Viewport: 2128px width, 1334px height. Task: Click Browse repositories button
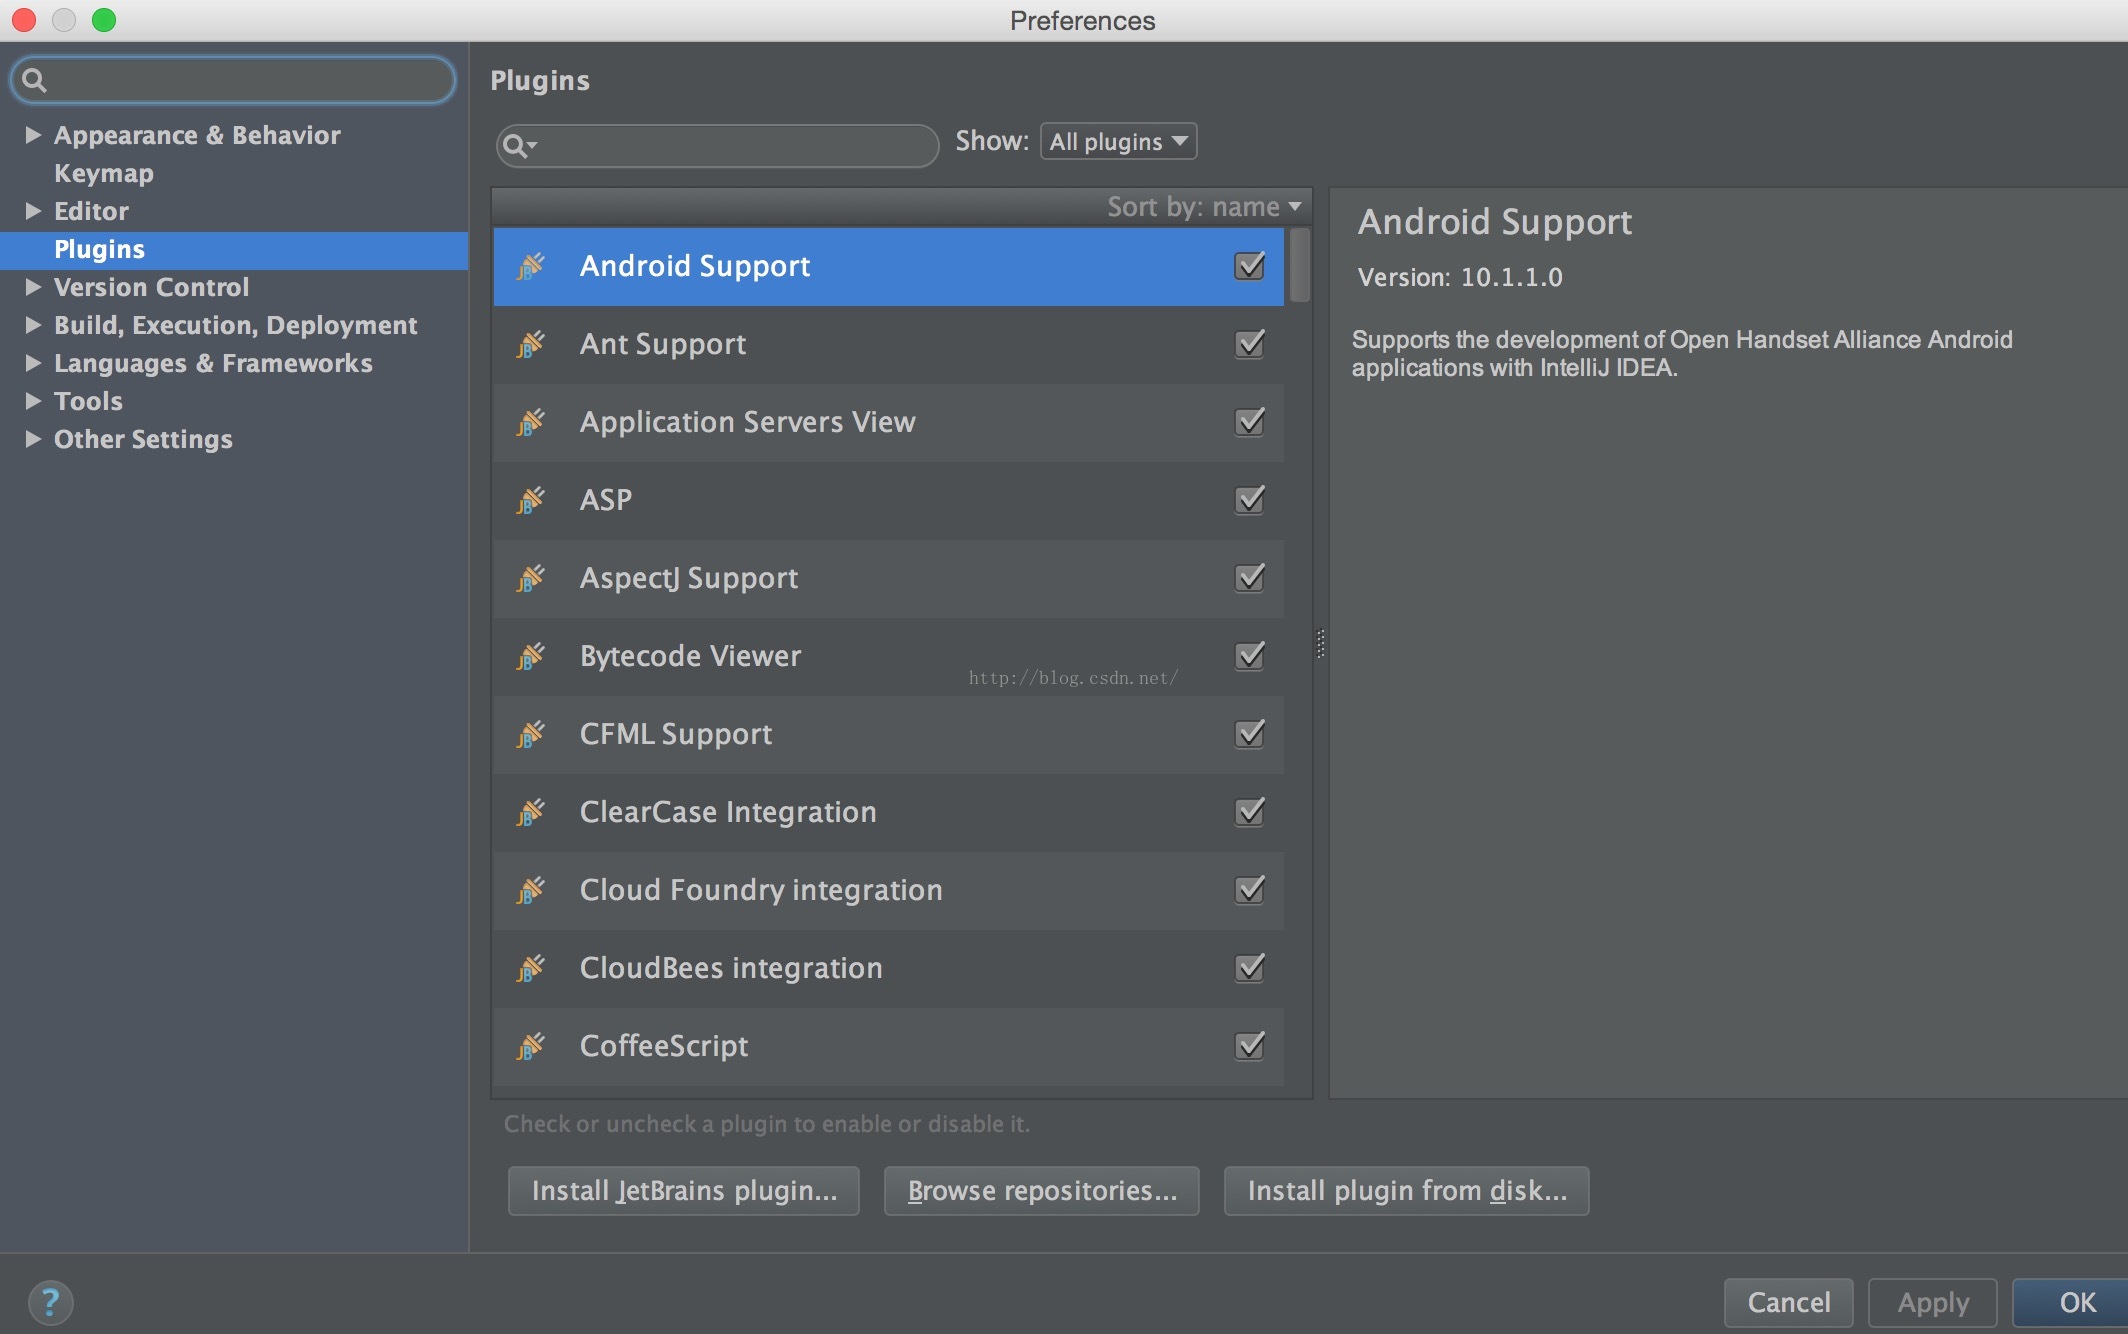coord(1041,1191)
